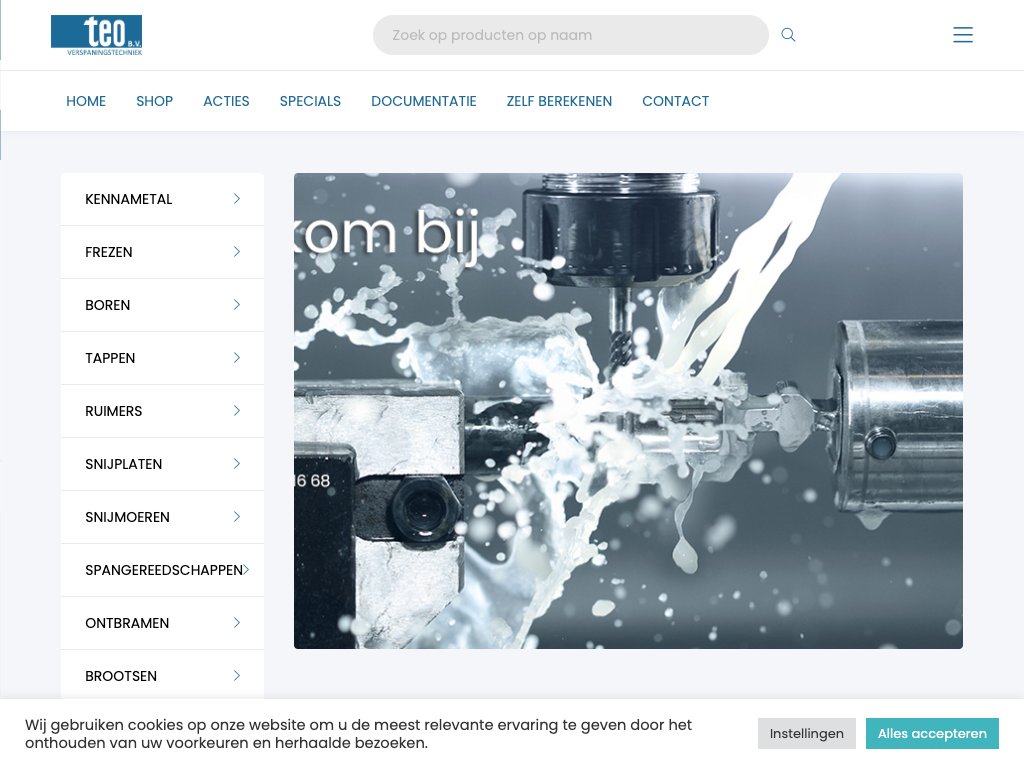Click the arrow next to TAPPEN

(237, 358)
